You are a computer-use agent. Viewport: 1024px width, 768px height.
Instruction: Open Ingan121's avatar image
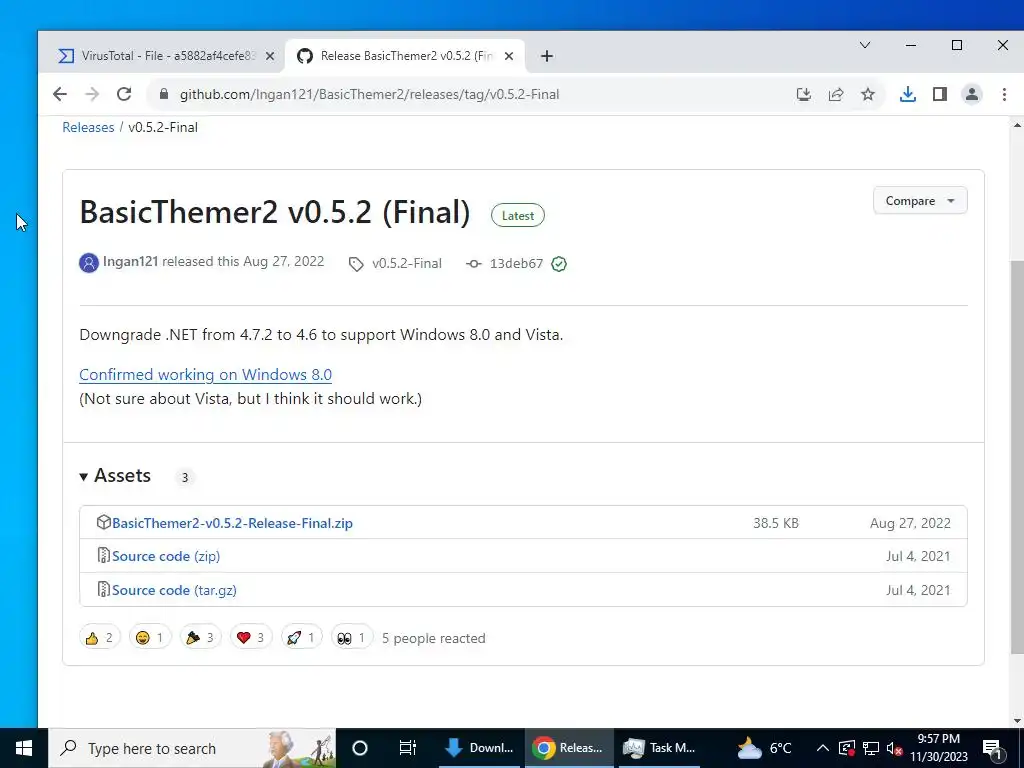click(89, 263)
